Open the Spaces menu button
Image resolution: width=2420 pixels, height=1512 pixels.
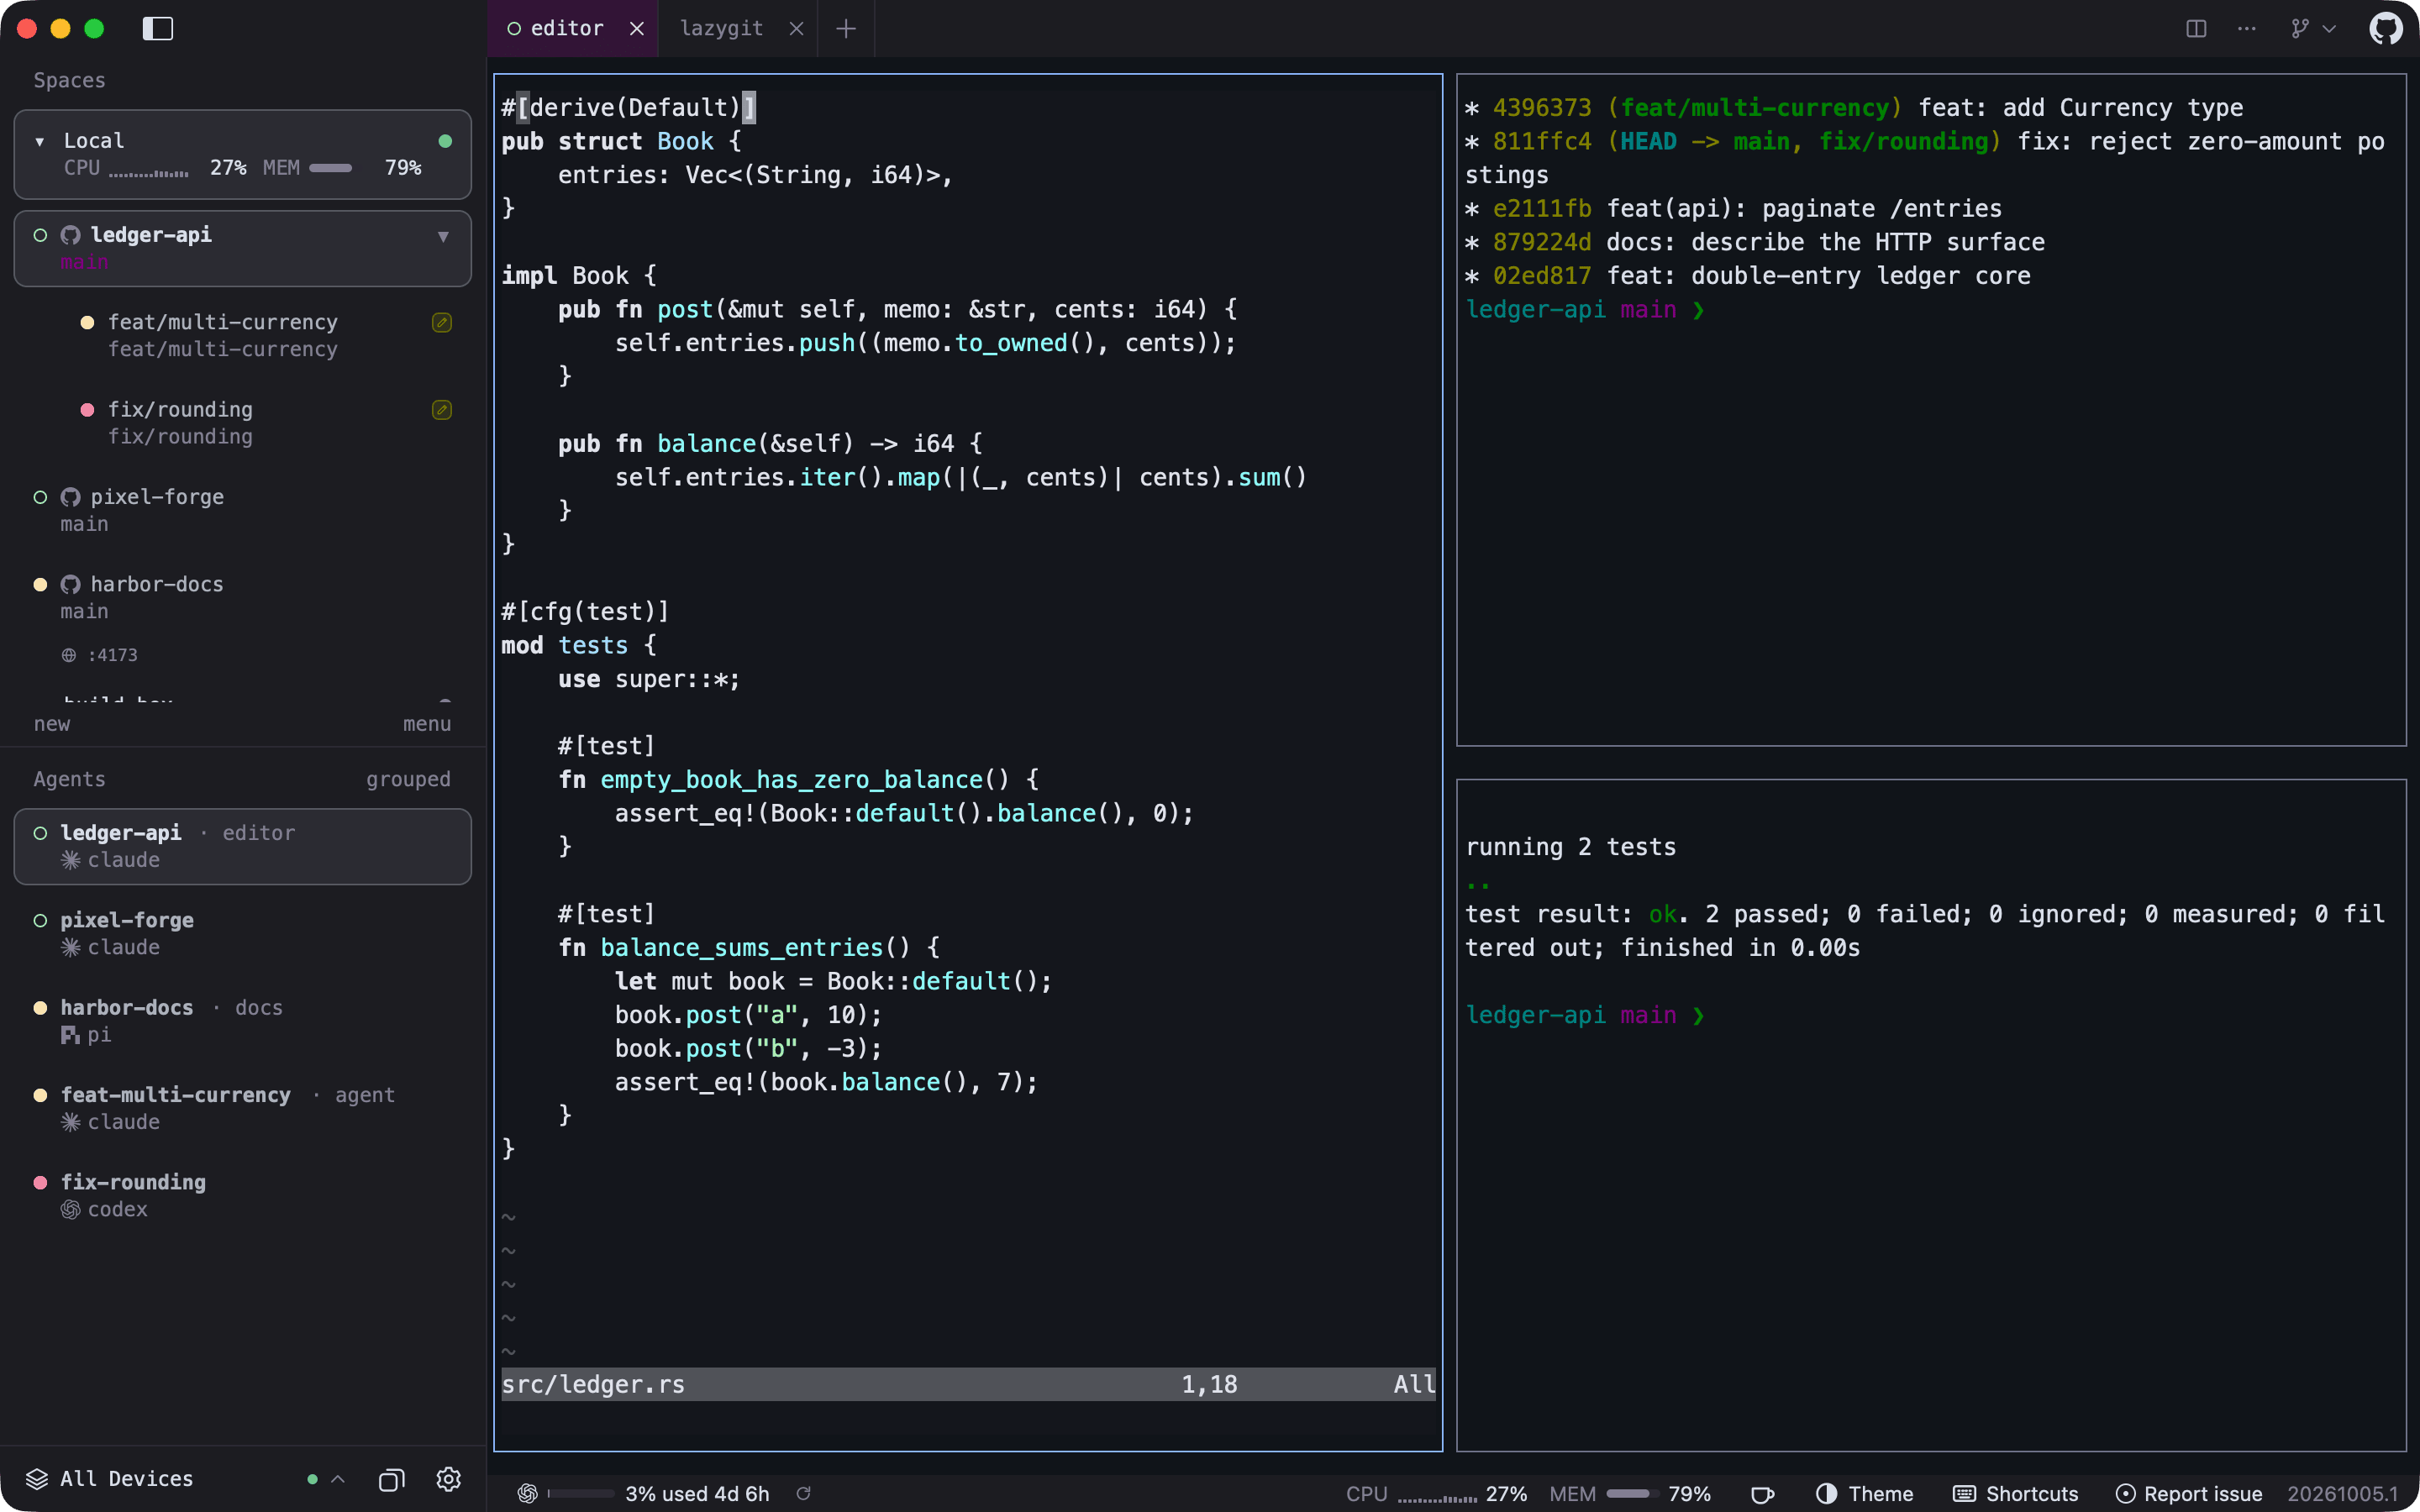[427, 723]
